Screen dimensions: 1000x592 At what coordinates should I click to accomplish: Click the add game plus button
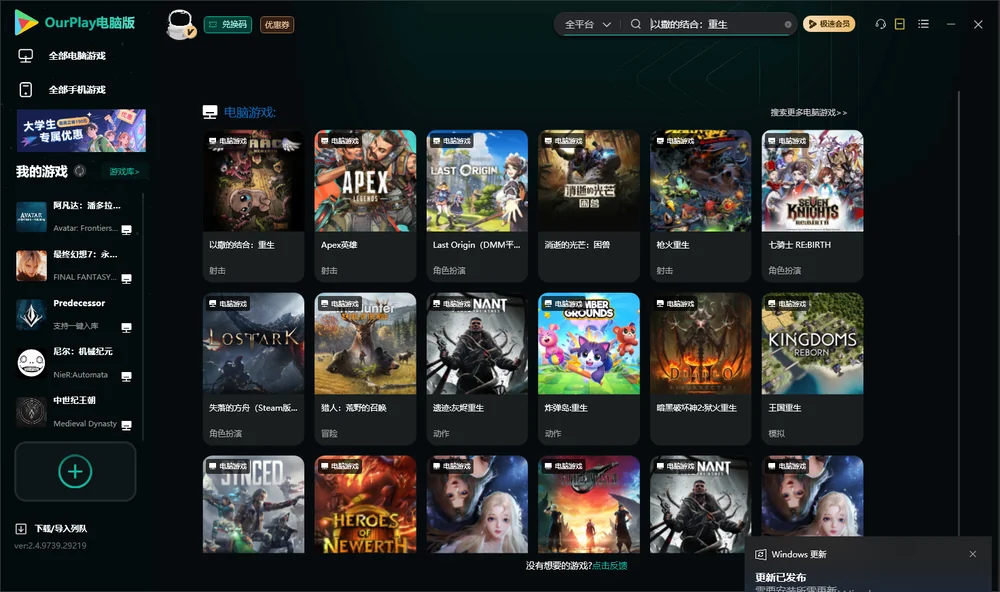tap(75, 471)
